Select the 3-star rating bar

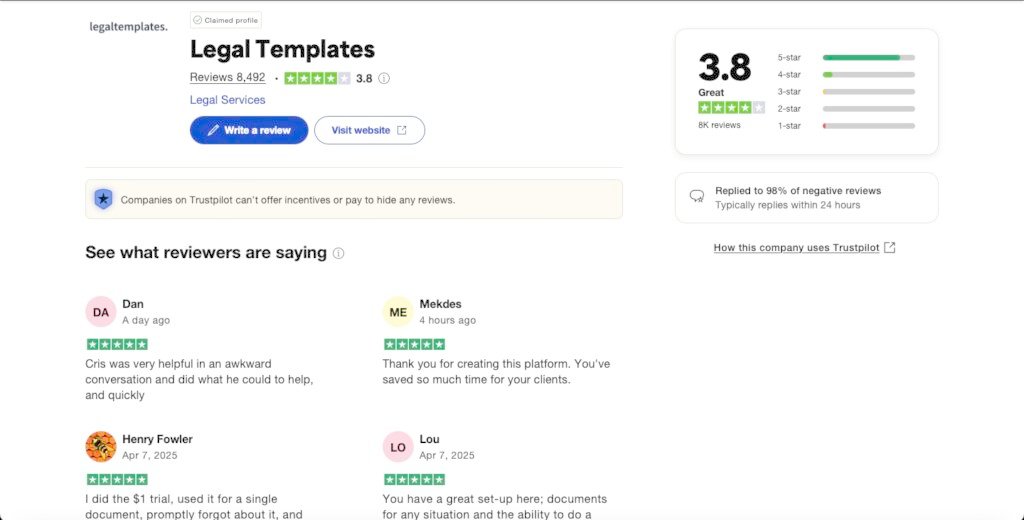pos(868,92)
